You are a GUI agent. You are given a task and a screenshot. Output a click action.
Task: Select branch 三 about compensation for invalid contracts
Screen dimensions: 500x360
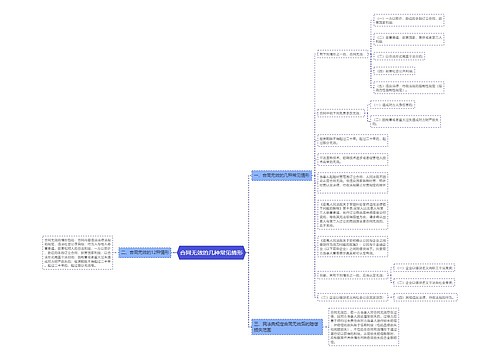coord(287,327)
